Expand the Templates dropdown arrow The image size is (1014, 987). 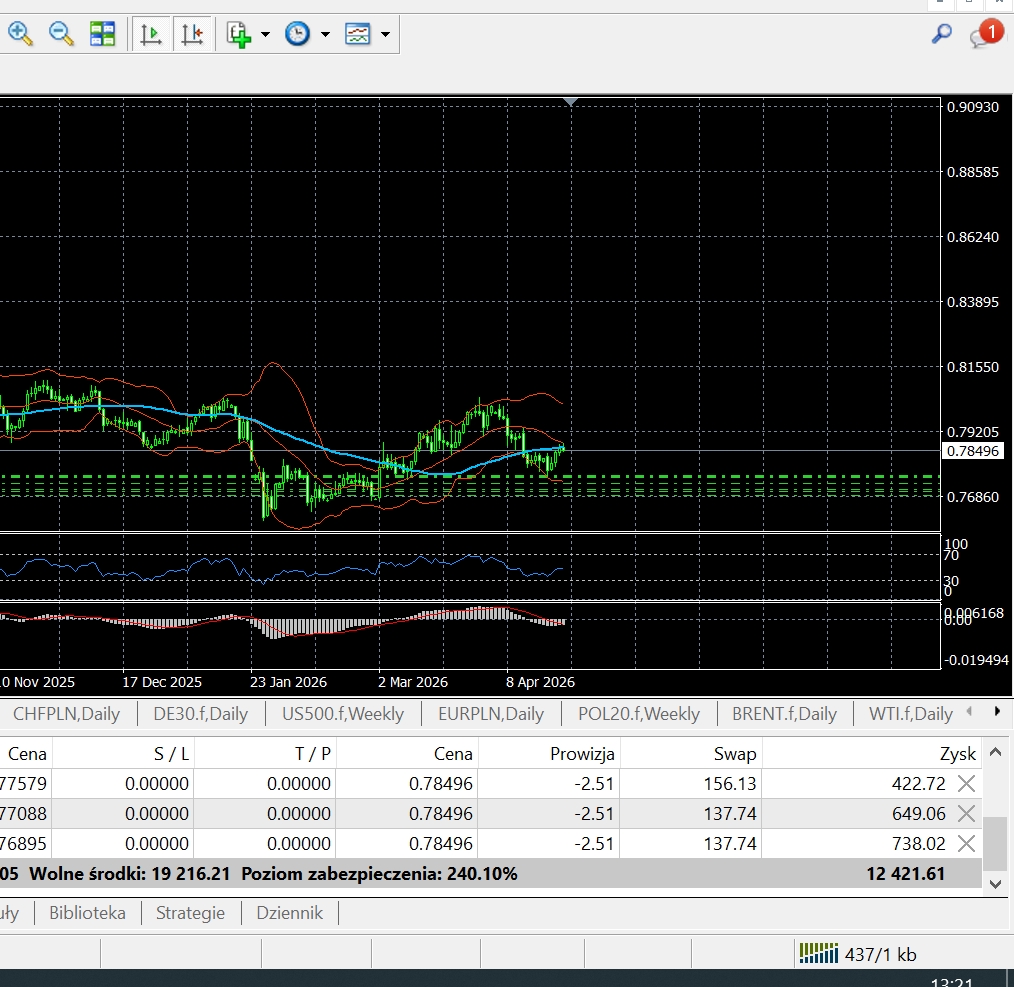tap(385, 35)
